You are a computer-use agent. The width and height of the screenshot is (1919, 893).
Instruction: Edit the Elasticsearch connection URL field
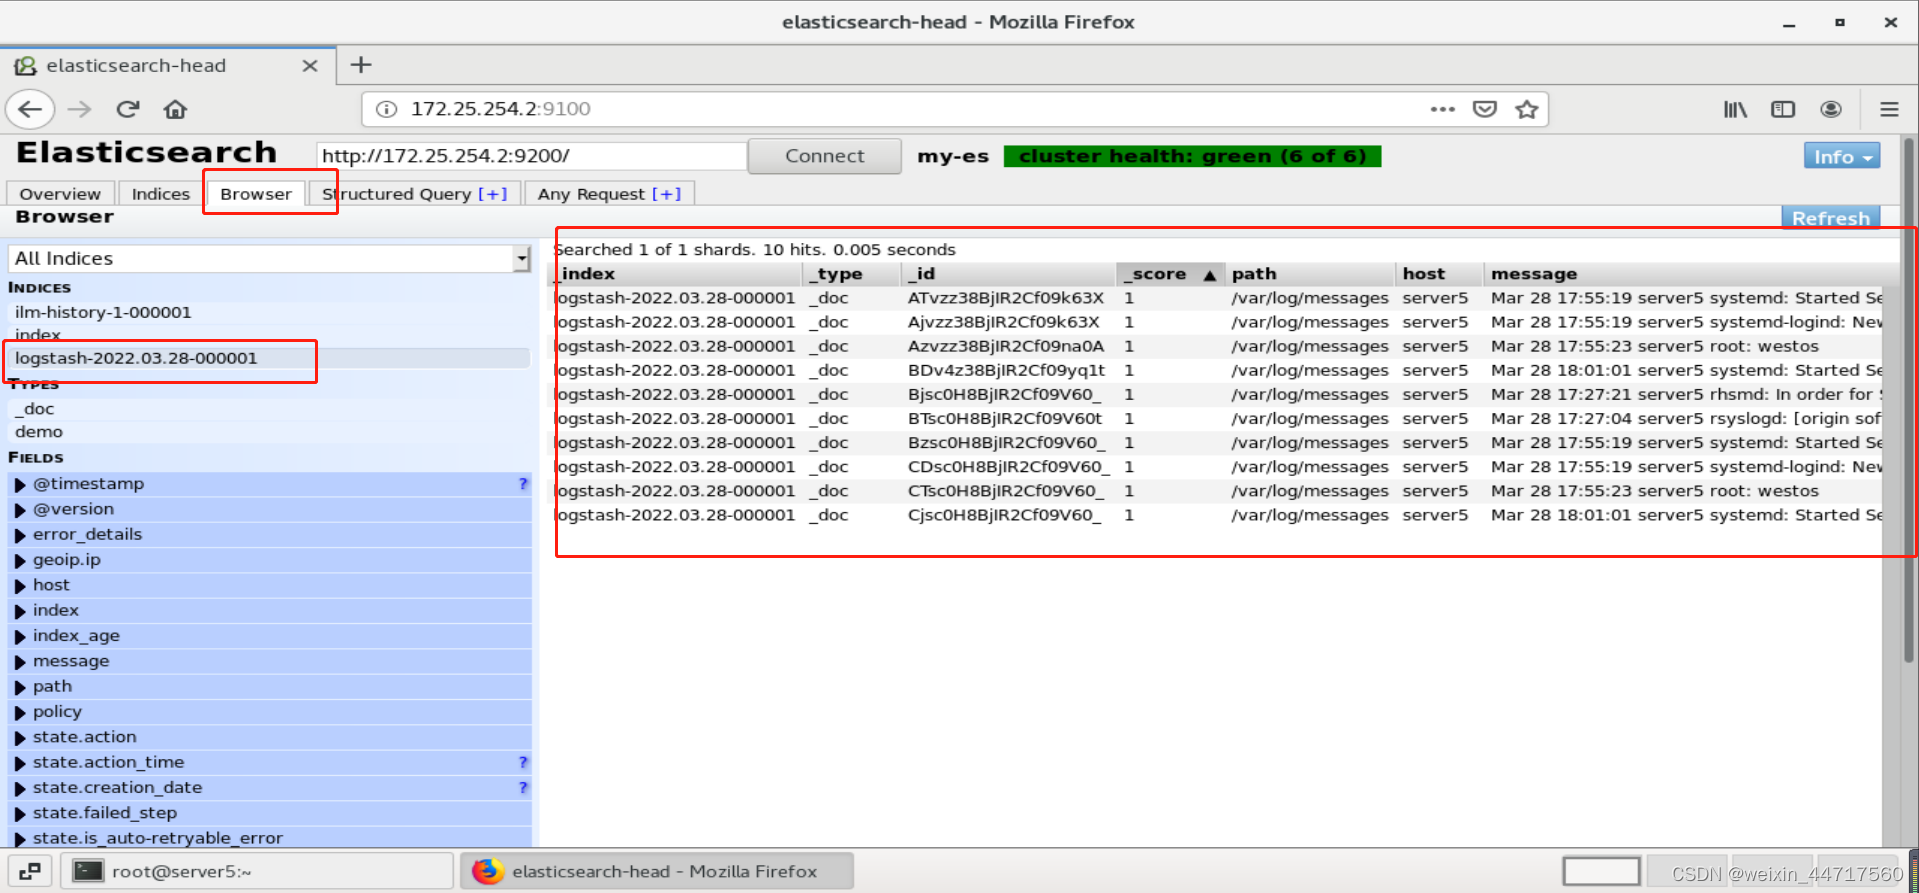pos(531,156)
